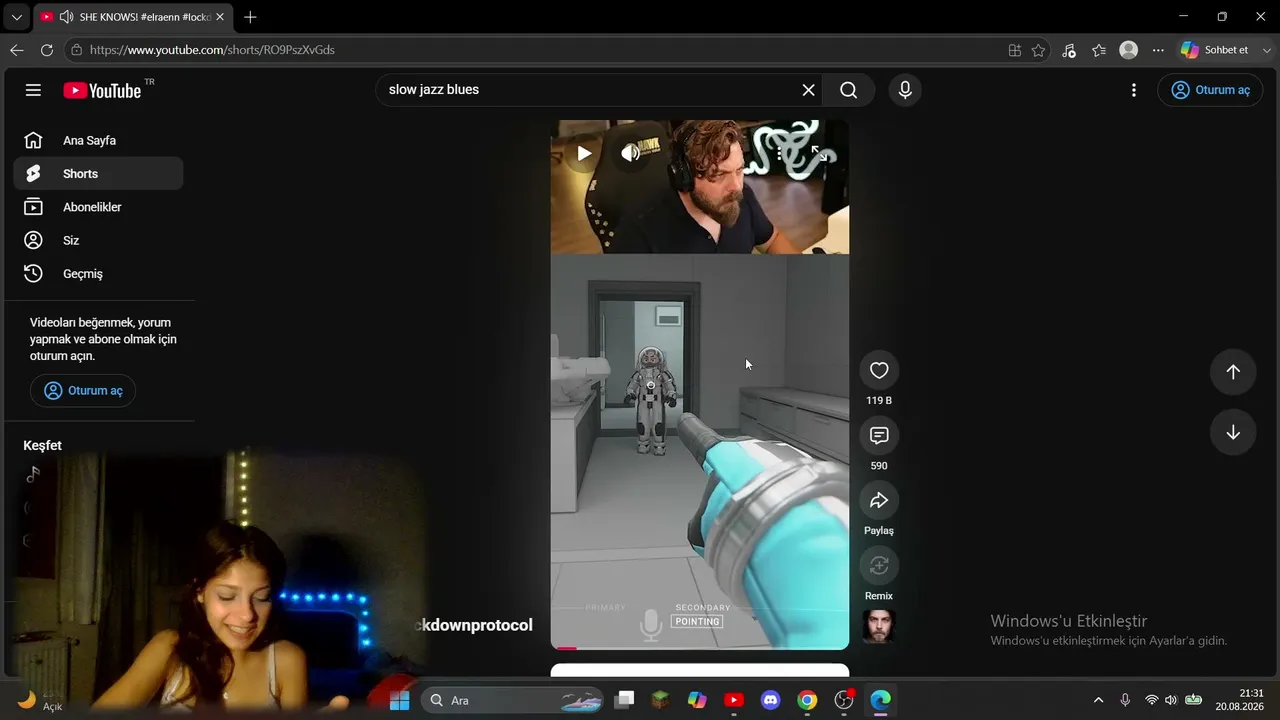Screen dimensions: 1280x720
Task: Close the SHE KNOWS! browser tab
Action: pos(220,17)
